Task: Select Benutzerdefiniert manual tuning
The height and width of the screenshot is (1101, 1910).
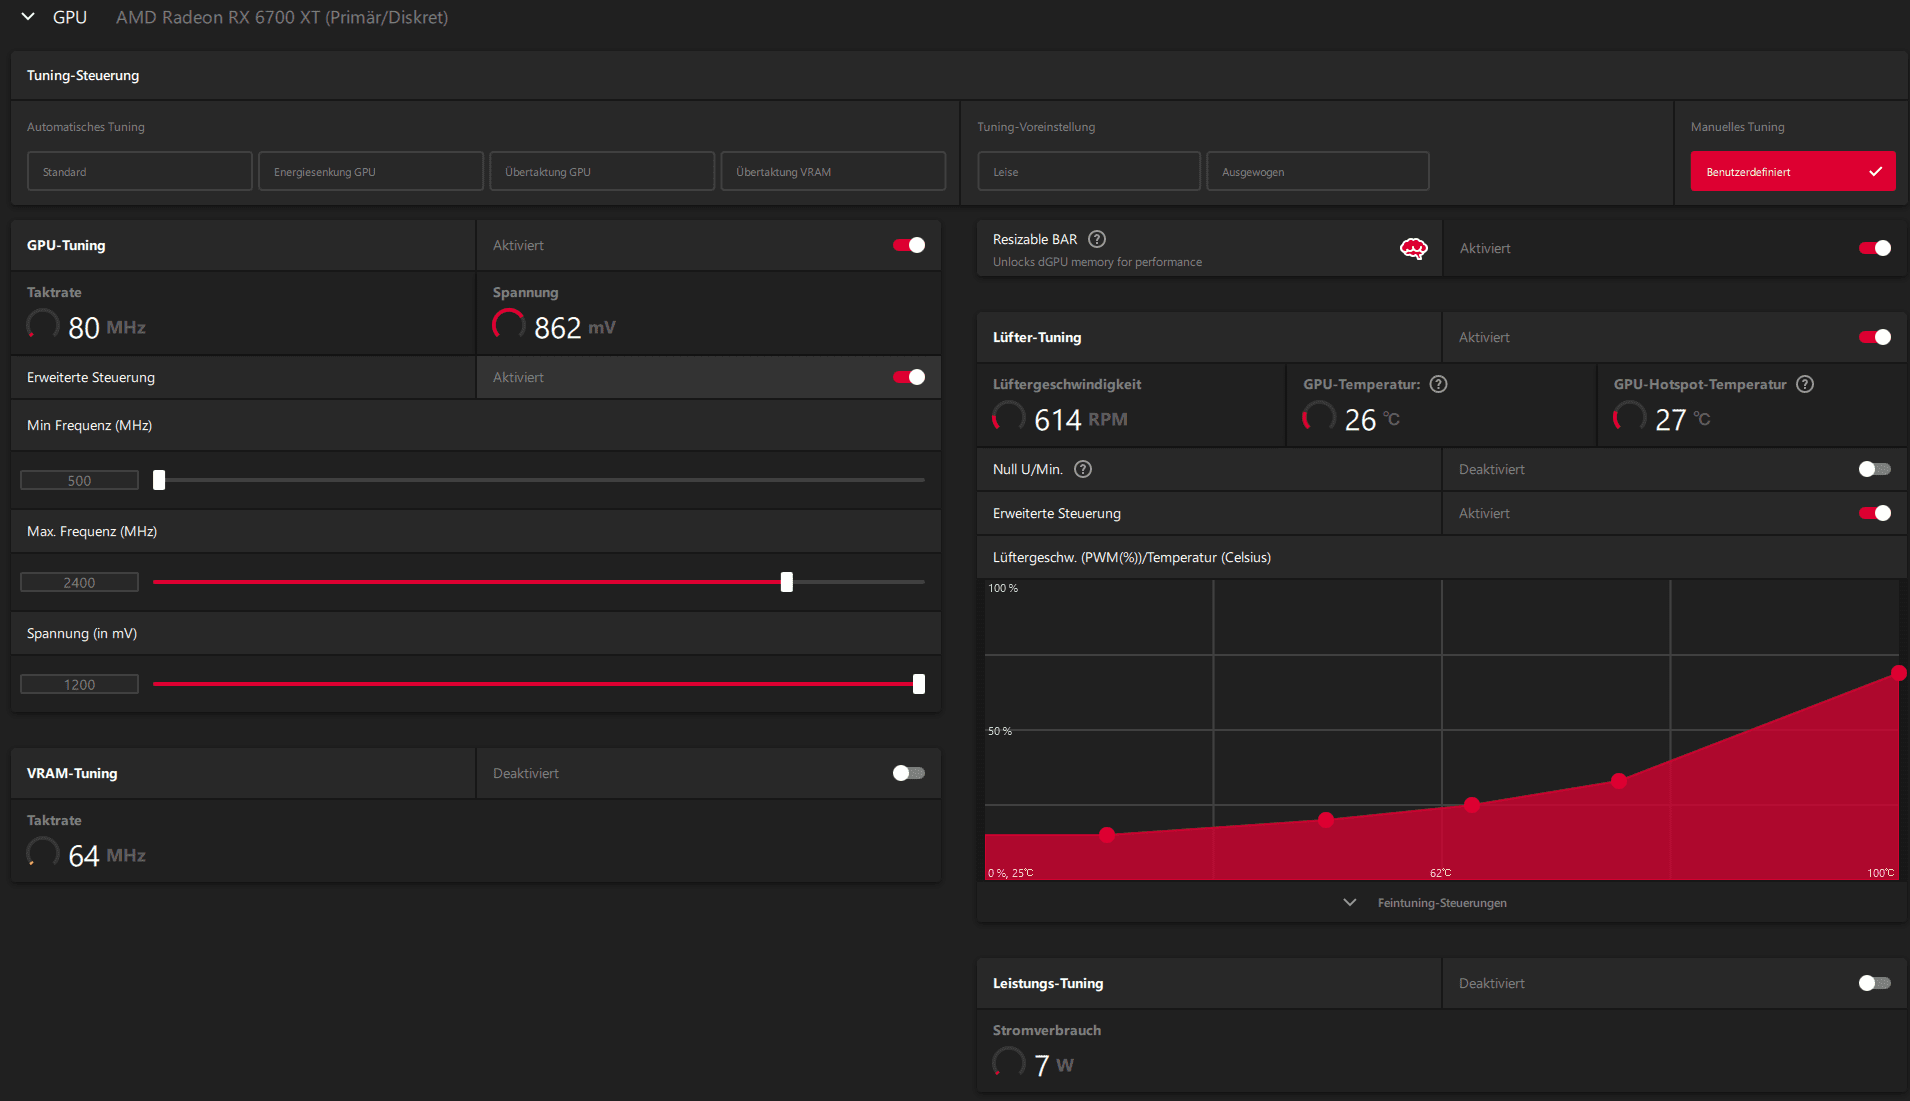Action: 1793,172
